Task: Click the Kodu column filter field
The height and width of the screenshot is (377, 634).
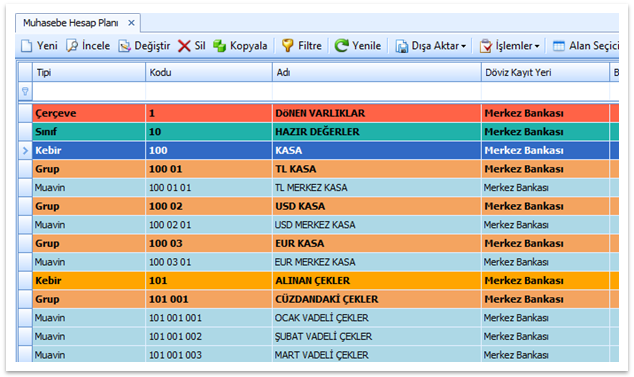Action: pos(209,91)
